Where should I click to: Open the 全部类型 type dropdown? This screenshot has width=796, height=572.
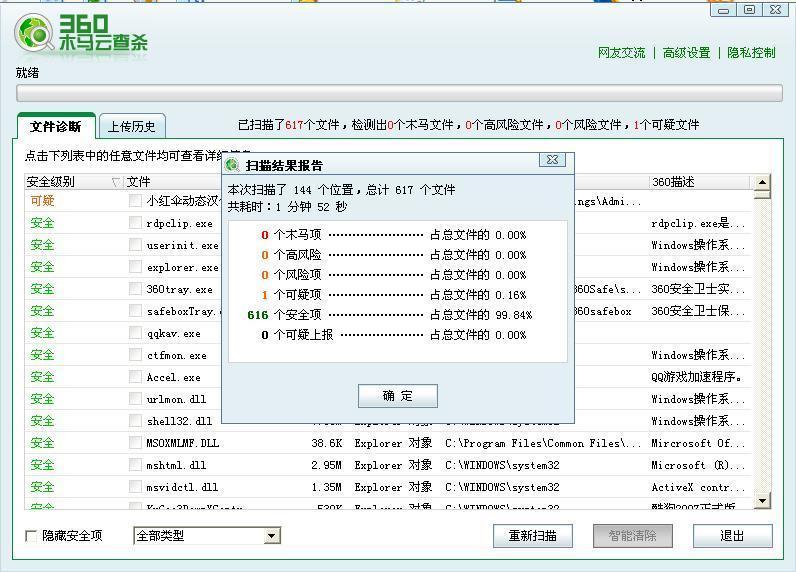[272, 535]
